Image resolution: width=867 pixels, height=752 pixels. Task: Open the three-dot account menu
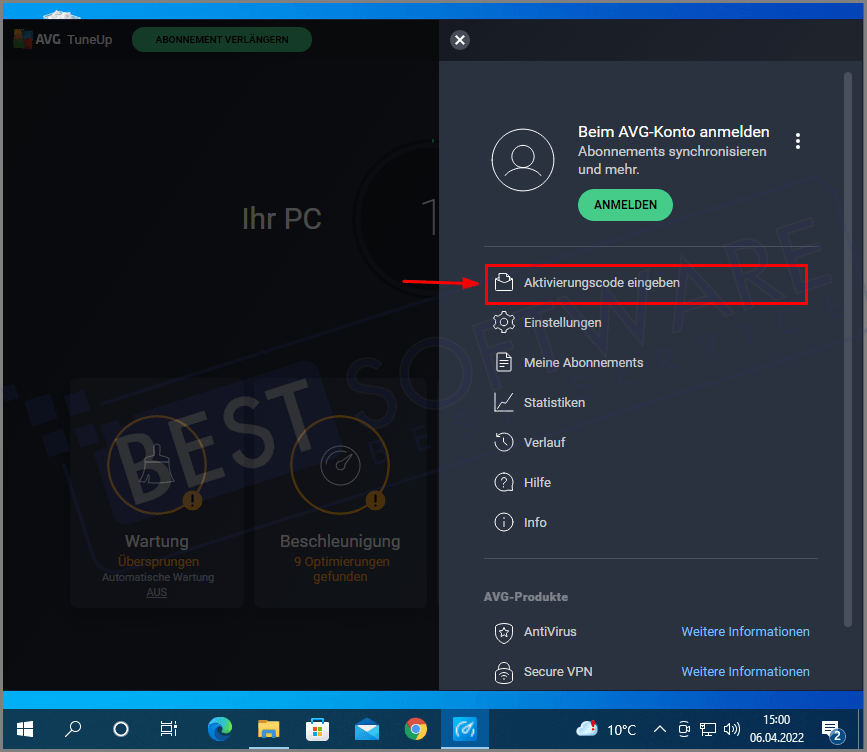pyautogui.click(x=798, y=141)
